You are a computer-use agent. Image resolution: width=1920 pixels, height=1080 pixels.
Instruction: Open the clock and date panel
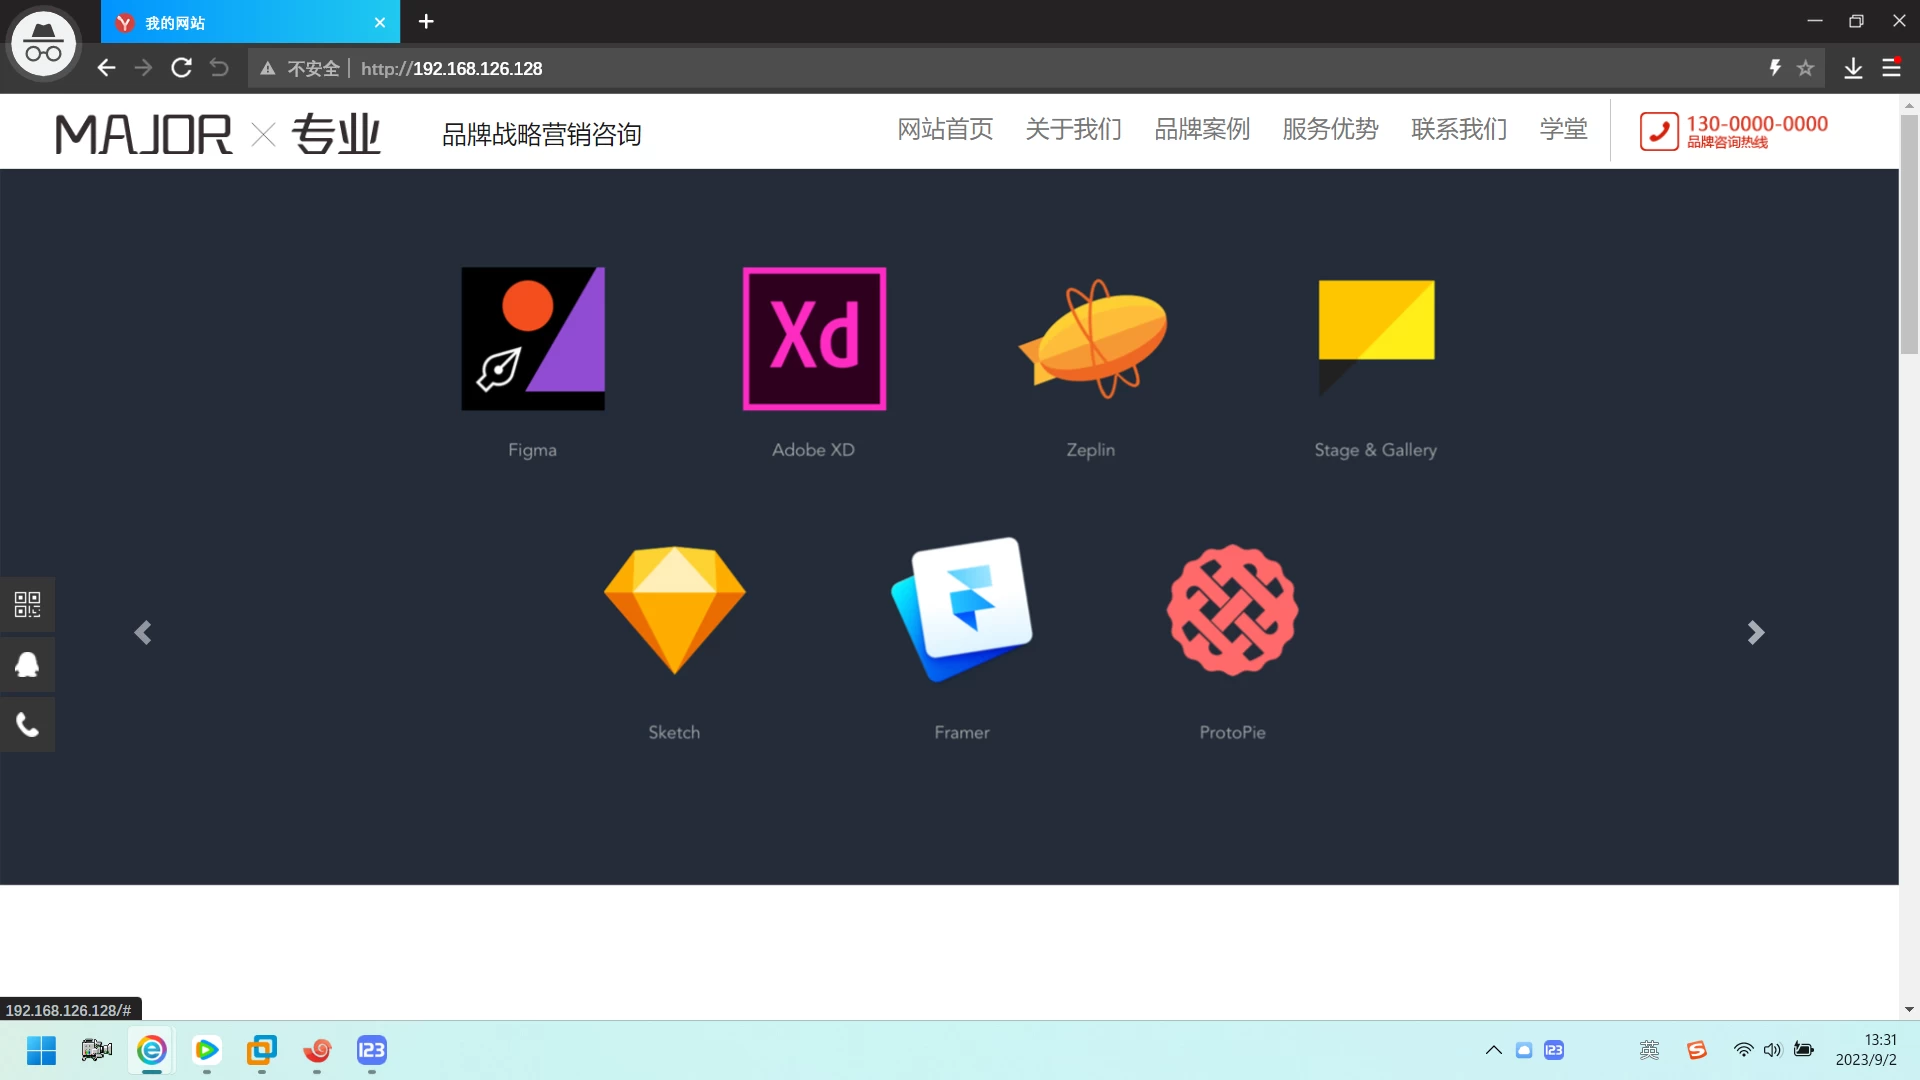1866,1050
